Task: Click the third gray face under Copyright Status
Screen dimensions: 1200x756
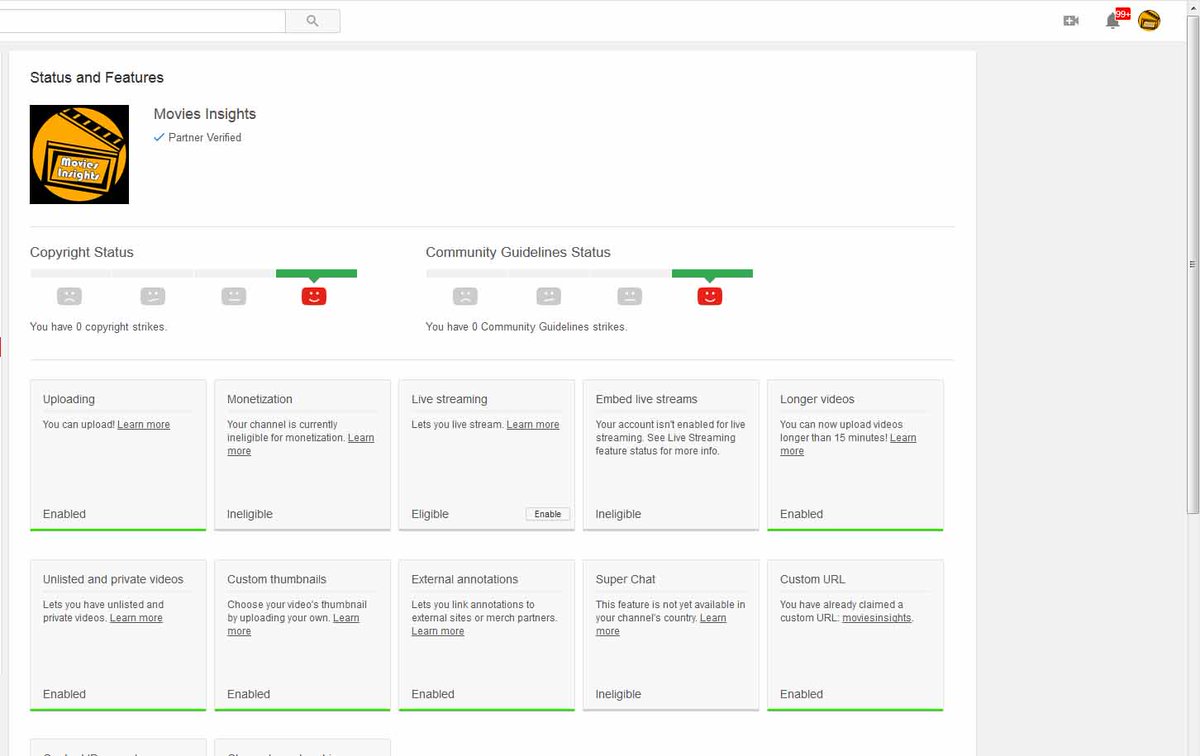Action: (x=234, y=296)
